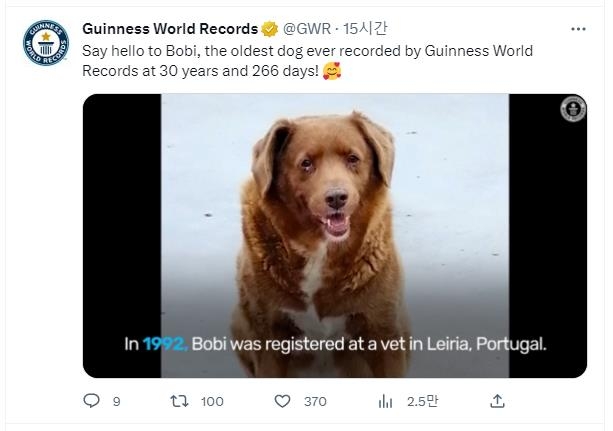Click the gold verified badge
Viewport: 613px width, 431px height.
click(270, 27)
